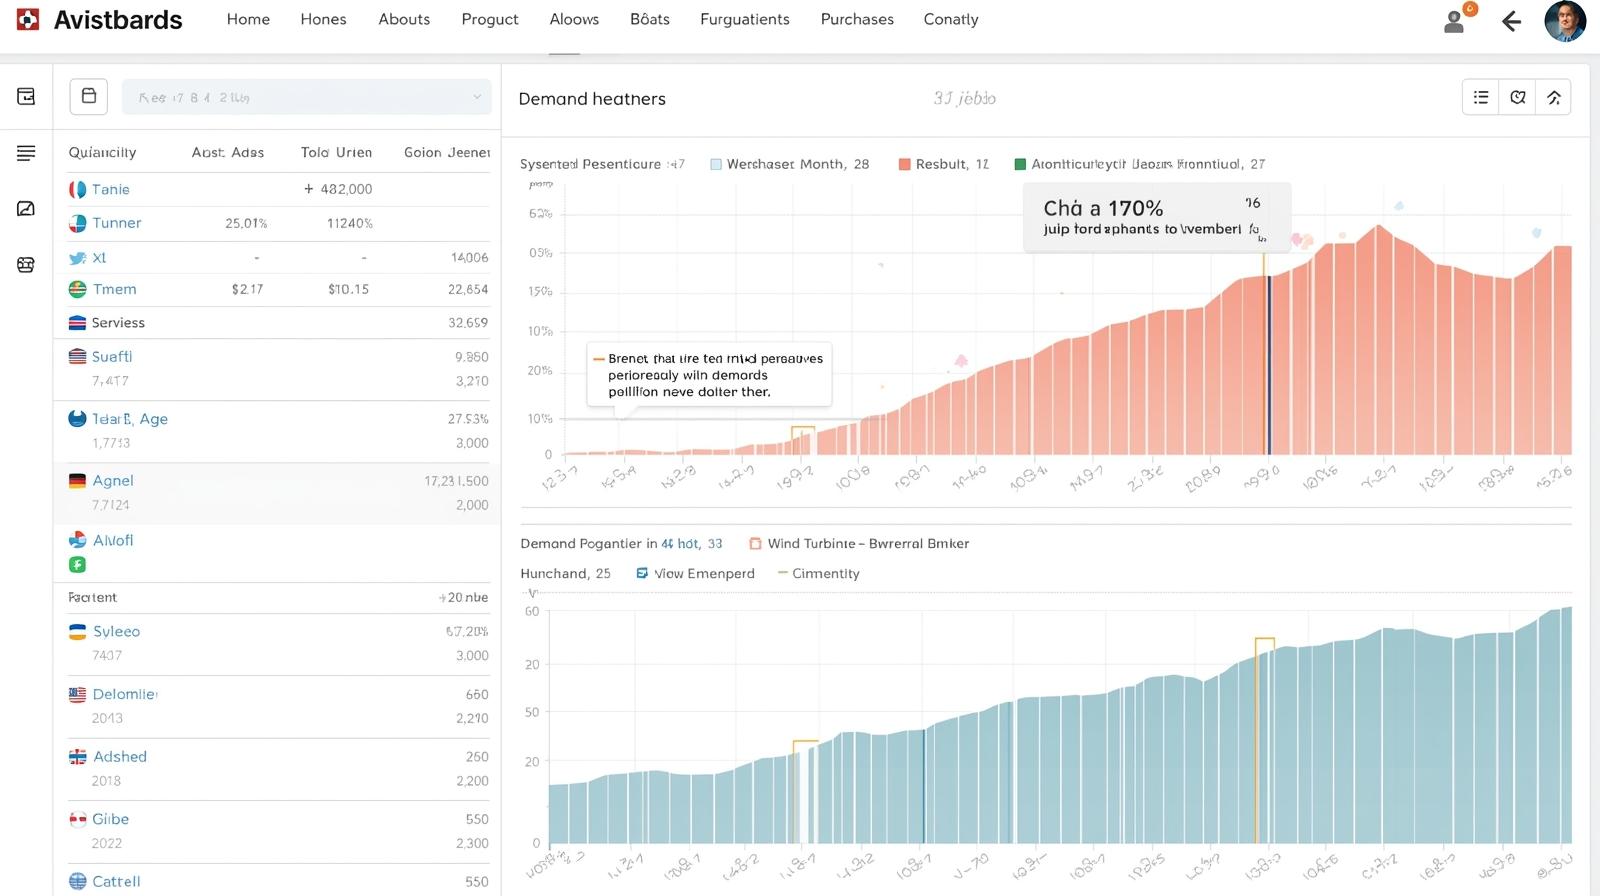The width and height of the screenshot is (1600, 896).
Task: Select the Agnel entry in list
Action: pyautogui.click(x=113, y=481)
